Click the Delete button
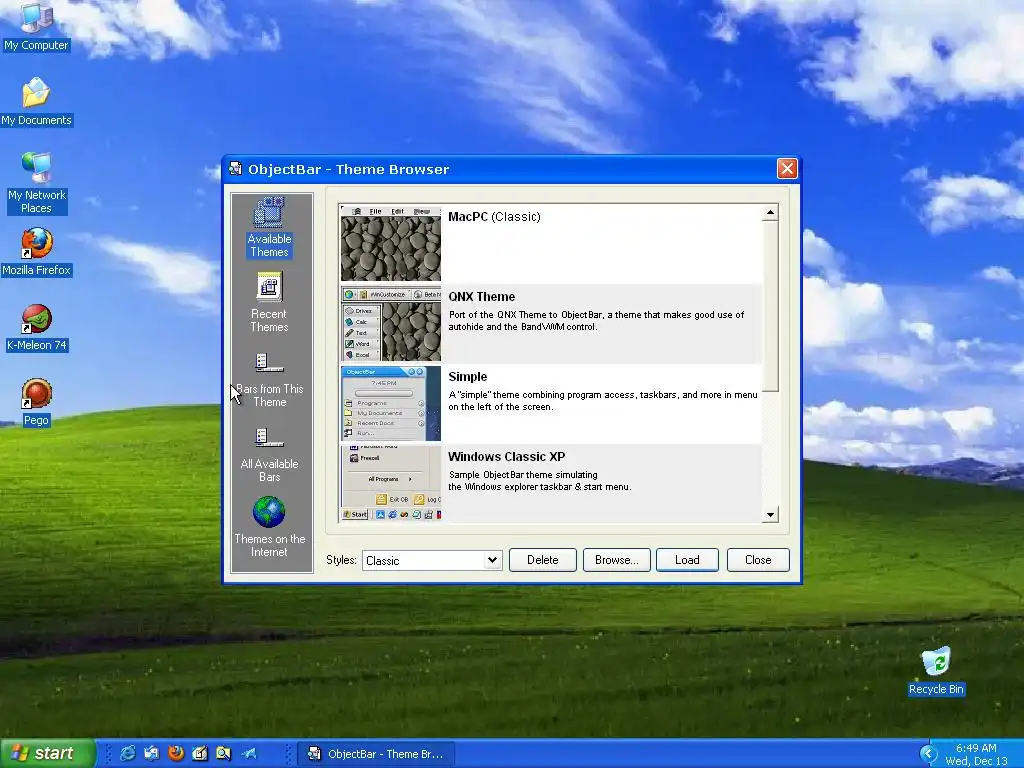Screen dimensions: 1024x768 tap(543, 560)
